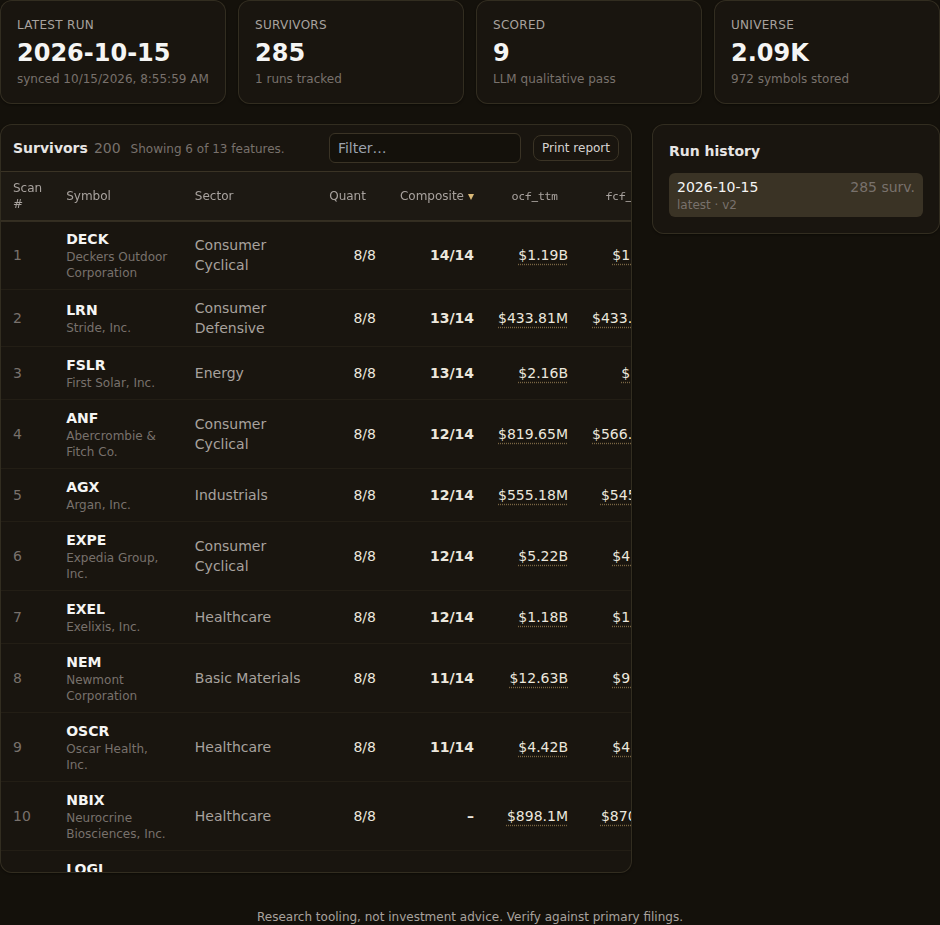Click the $5.22B ocf_ttm value
940x925 pixels.
543,556
